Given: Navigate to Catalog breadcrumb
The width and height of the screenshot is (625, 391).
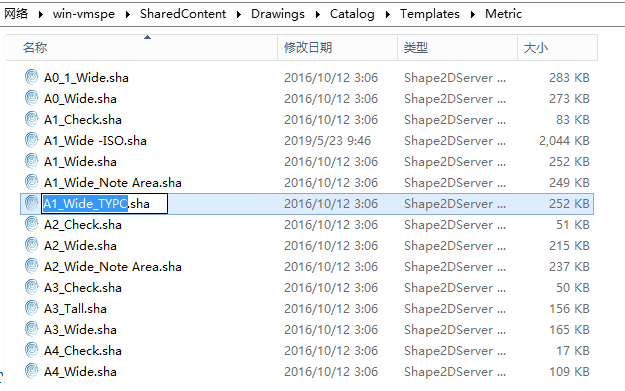Looking at the screenshot, I should (352, 14).
